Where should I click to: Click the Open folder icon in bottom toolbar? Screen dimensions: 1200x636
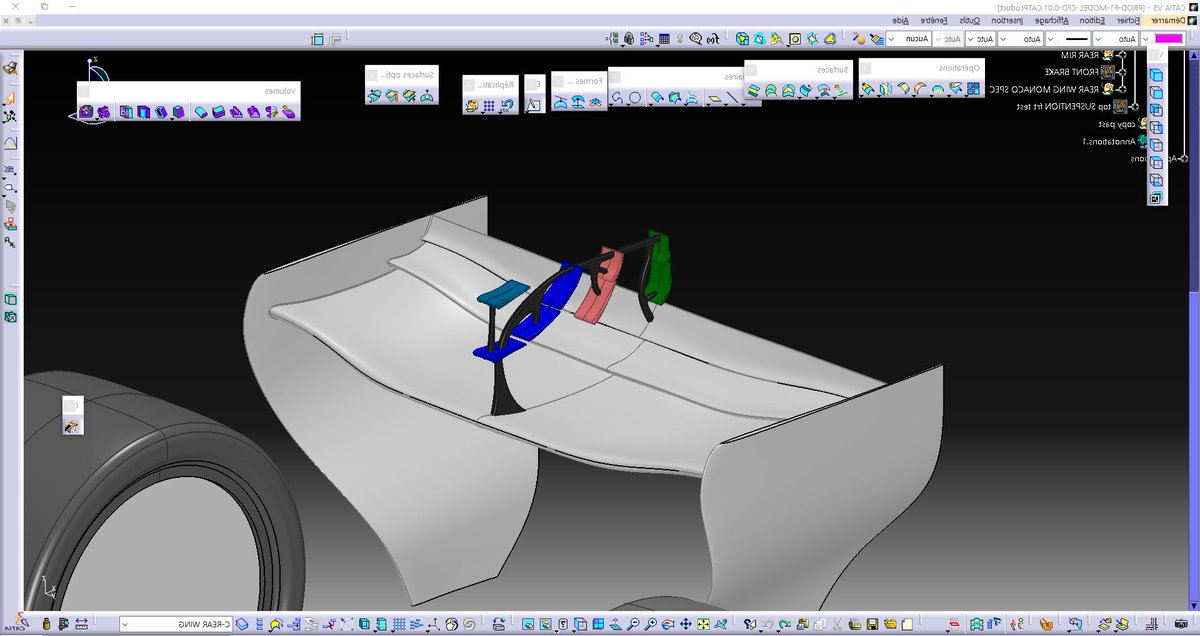[x=889, y=624]
